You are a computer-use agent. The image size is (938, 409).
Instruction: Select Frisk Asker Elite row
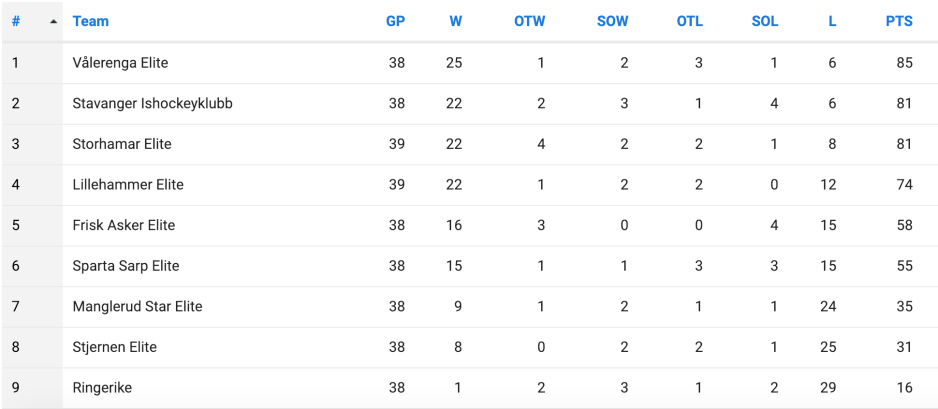point(124,225)
